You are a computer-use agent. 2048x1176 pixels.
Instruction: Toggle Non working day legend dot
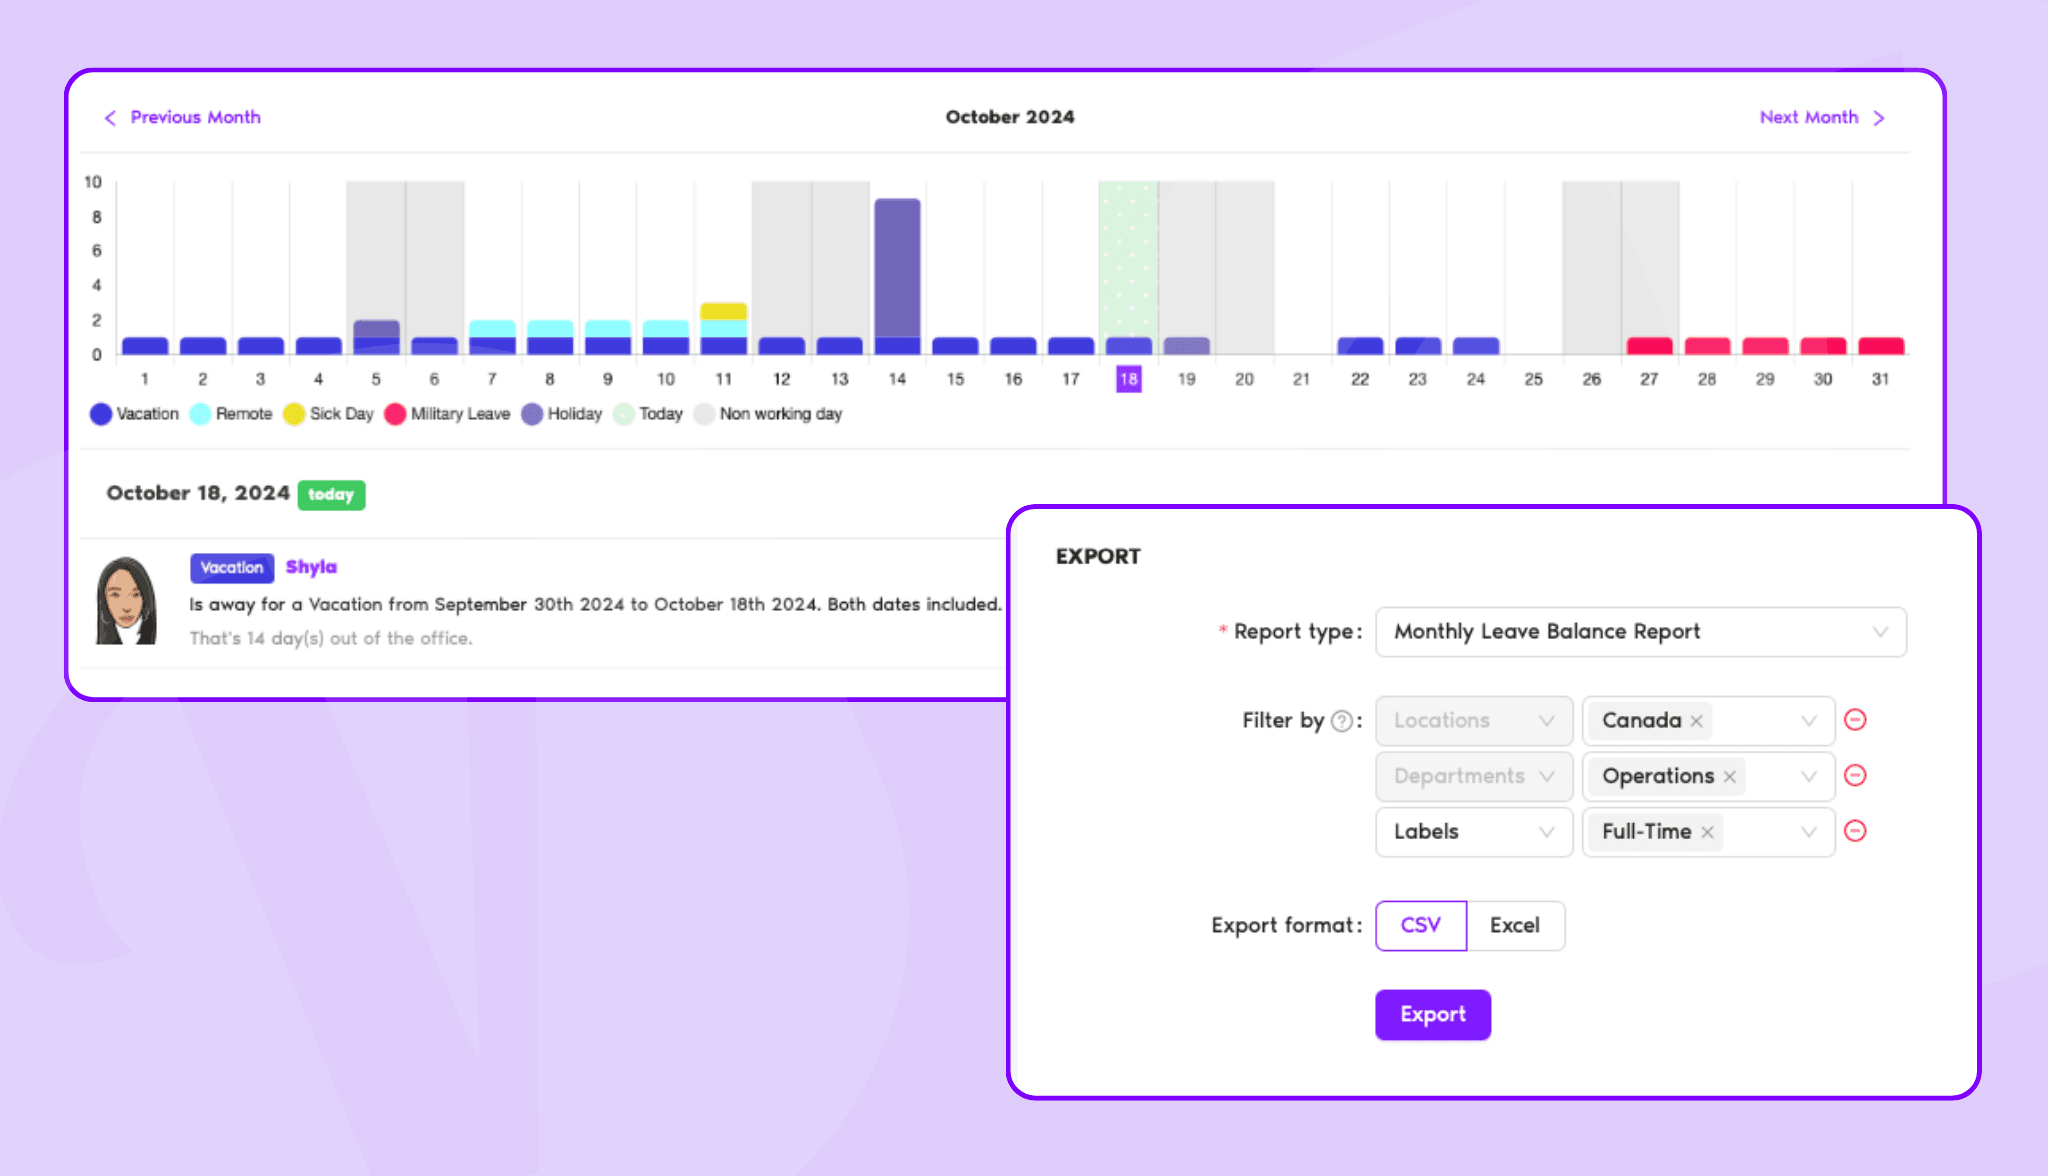(x=704, y=414)
